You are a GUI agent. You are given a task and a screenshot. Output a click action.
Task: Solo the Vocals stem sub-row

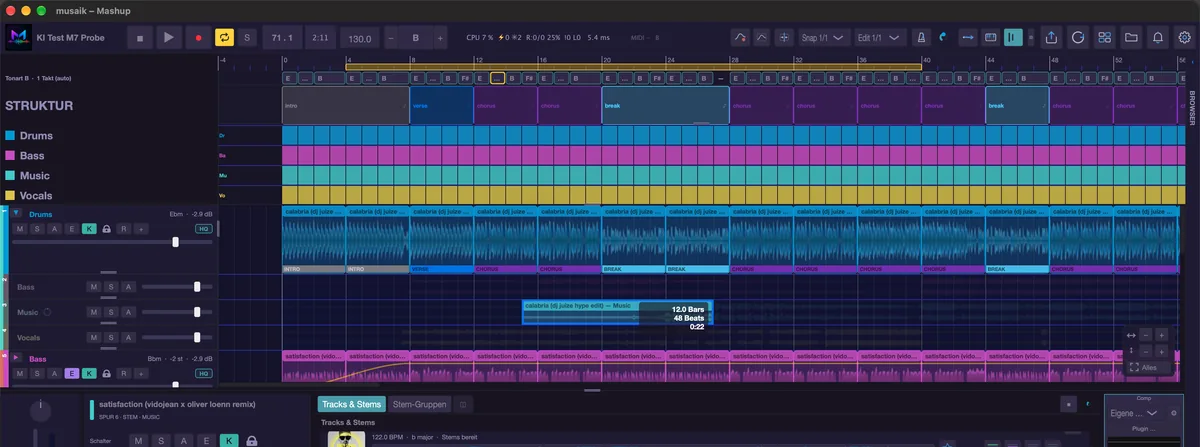click(x=111, y=338)
